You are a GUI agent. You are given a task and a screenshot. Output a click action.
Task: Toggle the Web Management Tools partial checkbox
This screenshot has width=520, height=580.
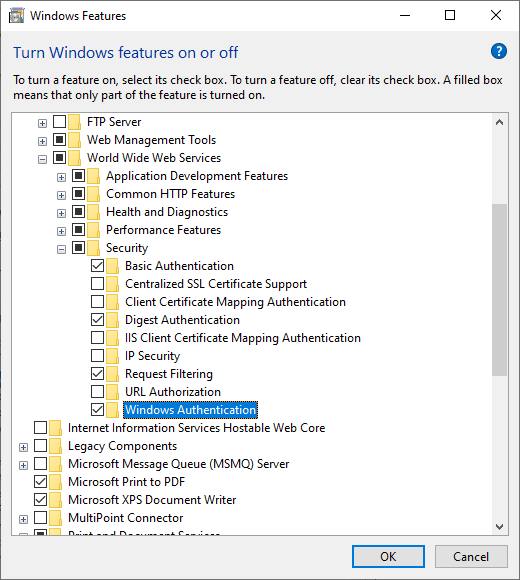(x=59, y=139)
